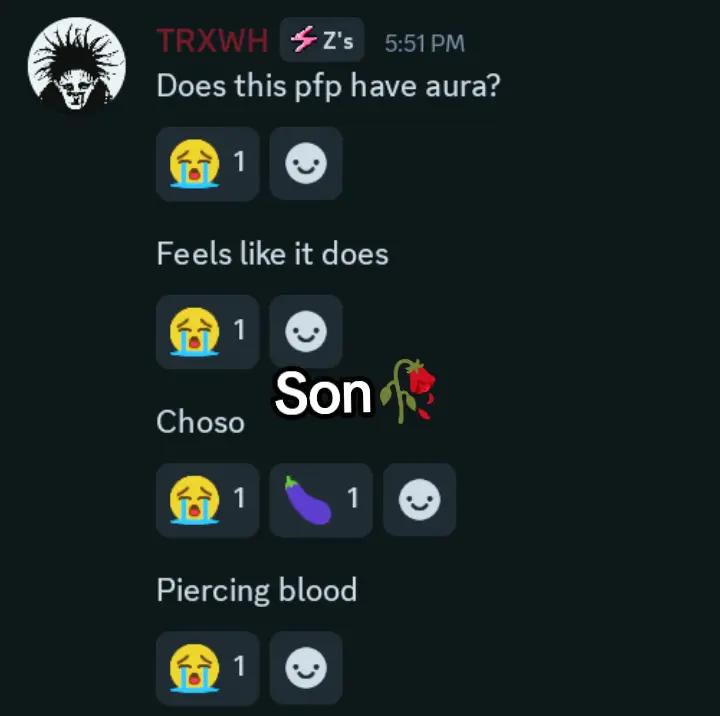Open the Z's server tag badge

(x=322, y=40)
